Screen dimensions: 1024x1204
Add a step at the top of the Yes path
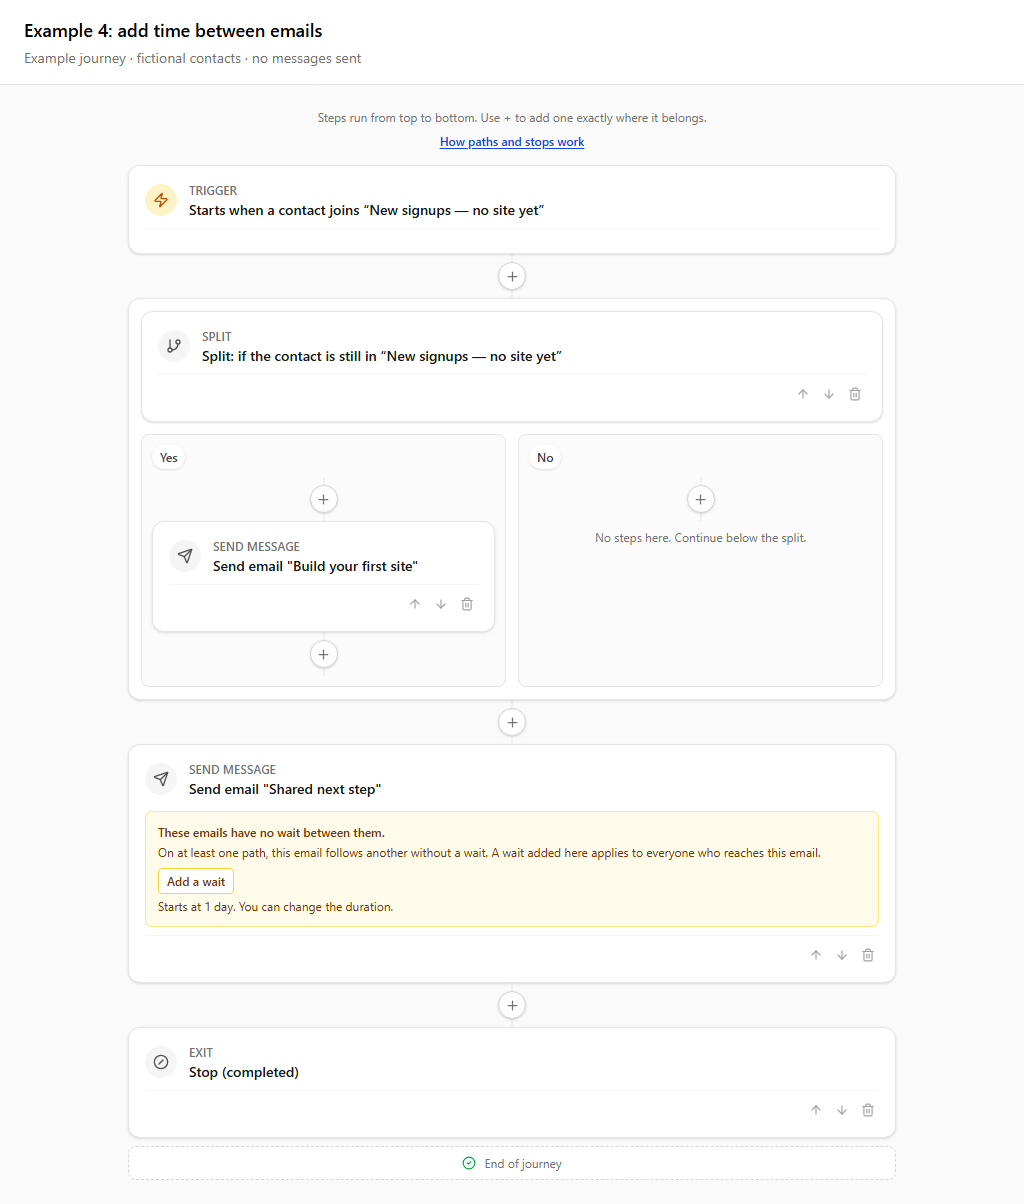[323, 499]
